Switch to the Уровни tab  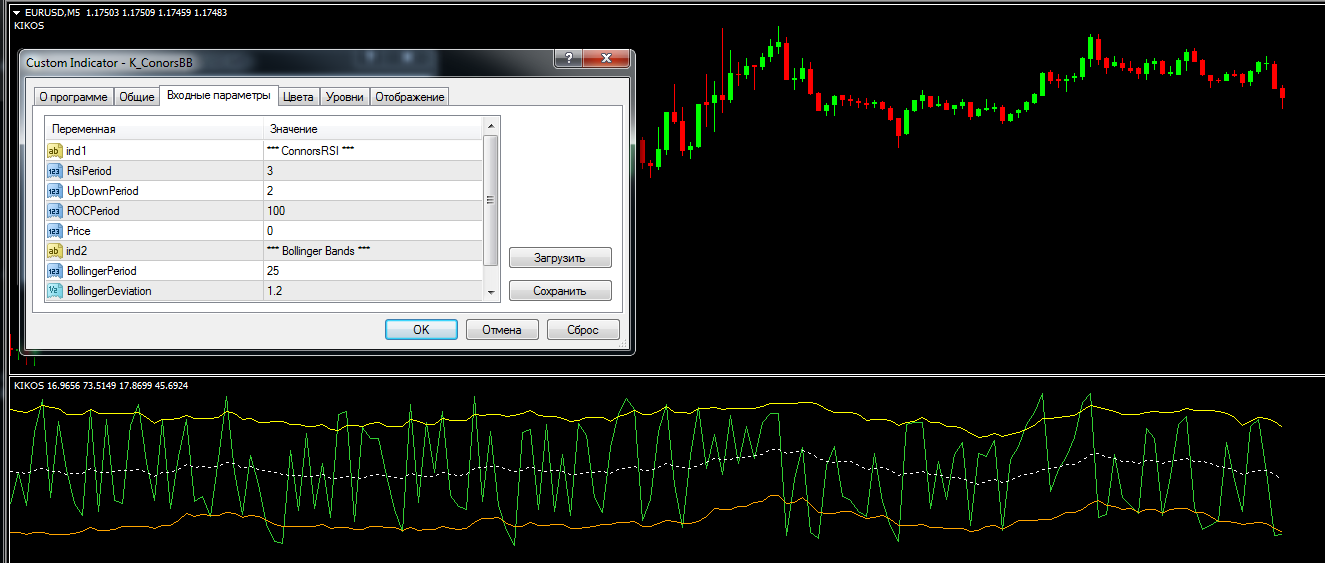click(345, 97)
